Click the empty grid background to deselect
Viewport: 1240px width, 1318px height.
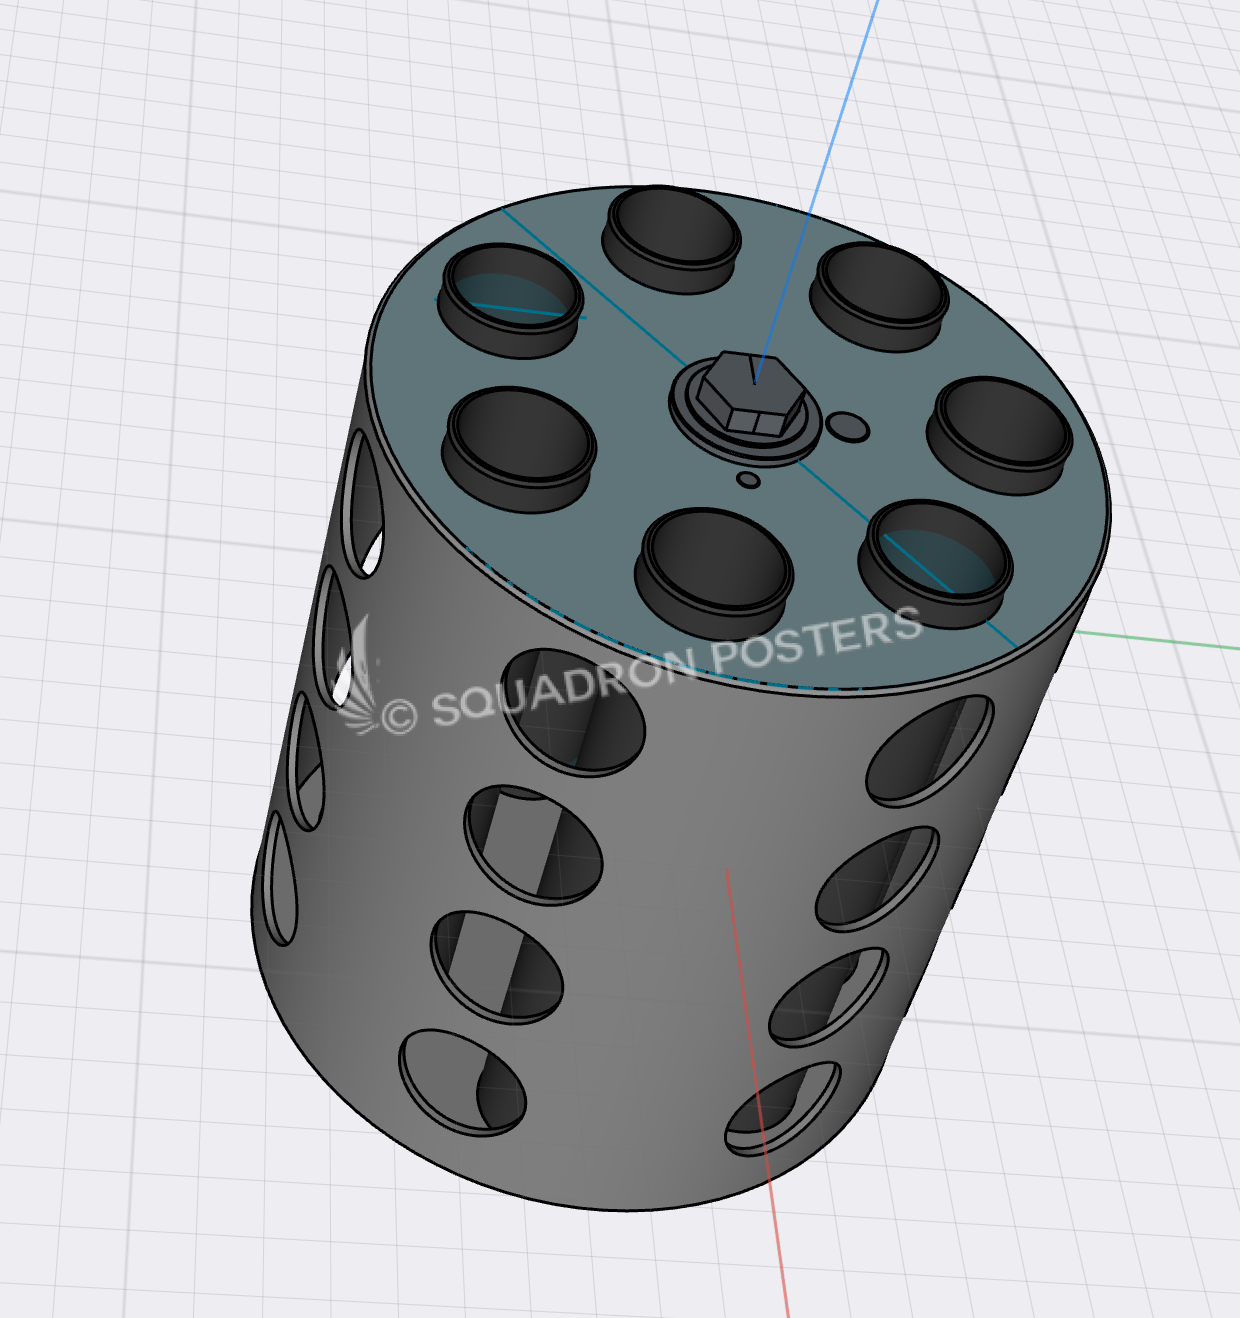tap(150, 300)
